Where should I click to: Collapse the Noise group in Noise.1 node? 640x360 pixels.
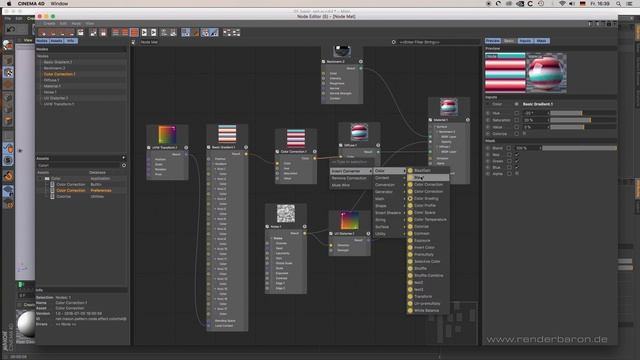(x=272, y=238)
